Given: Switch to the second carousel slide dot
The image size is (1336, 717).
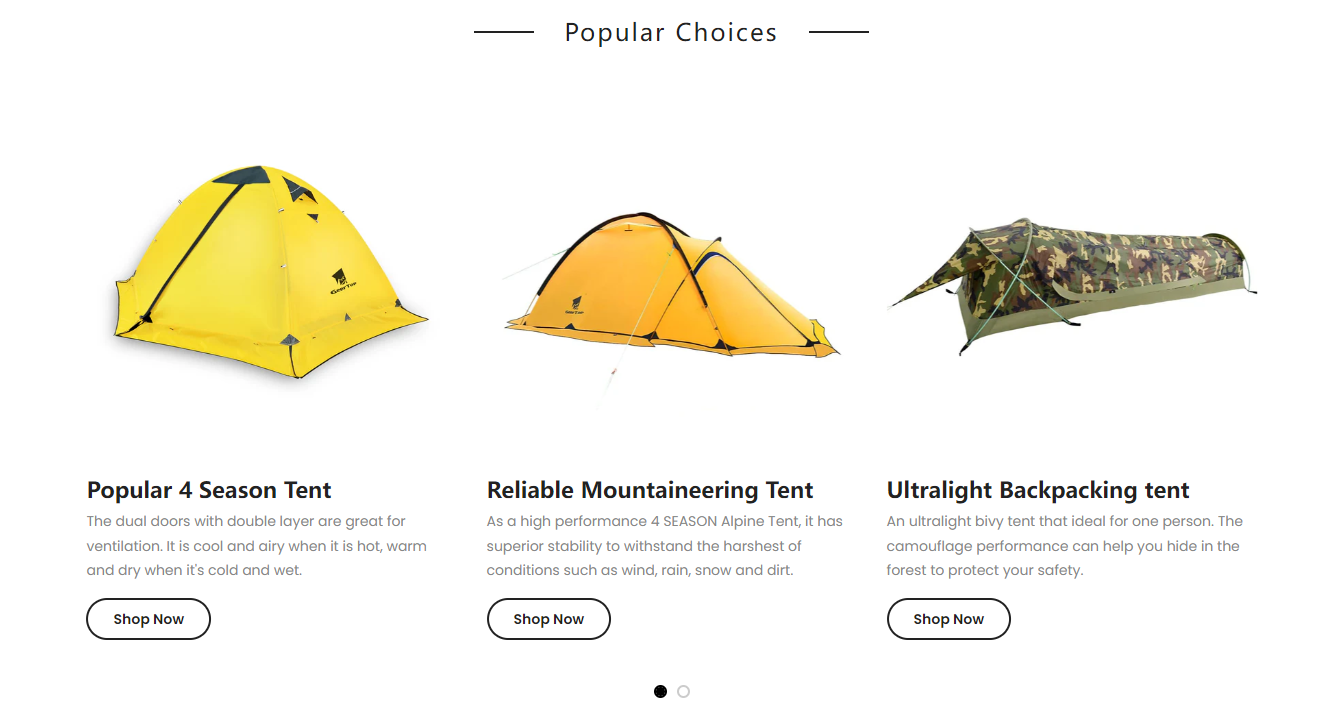Looking at the screenshot, I should click(683, 691).
